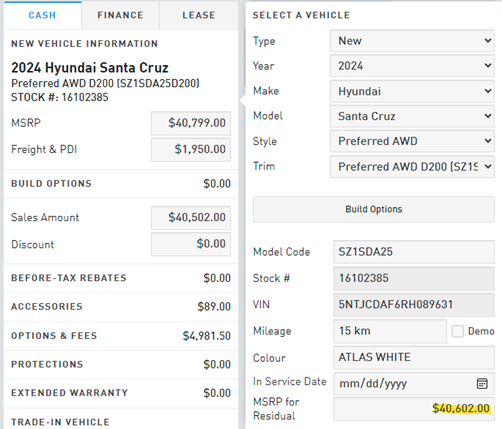Open the Trim dropdown showing Preferred AWD D200
This screenshot has width=502, height=429.
click(x=412, y=166)
